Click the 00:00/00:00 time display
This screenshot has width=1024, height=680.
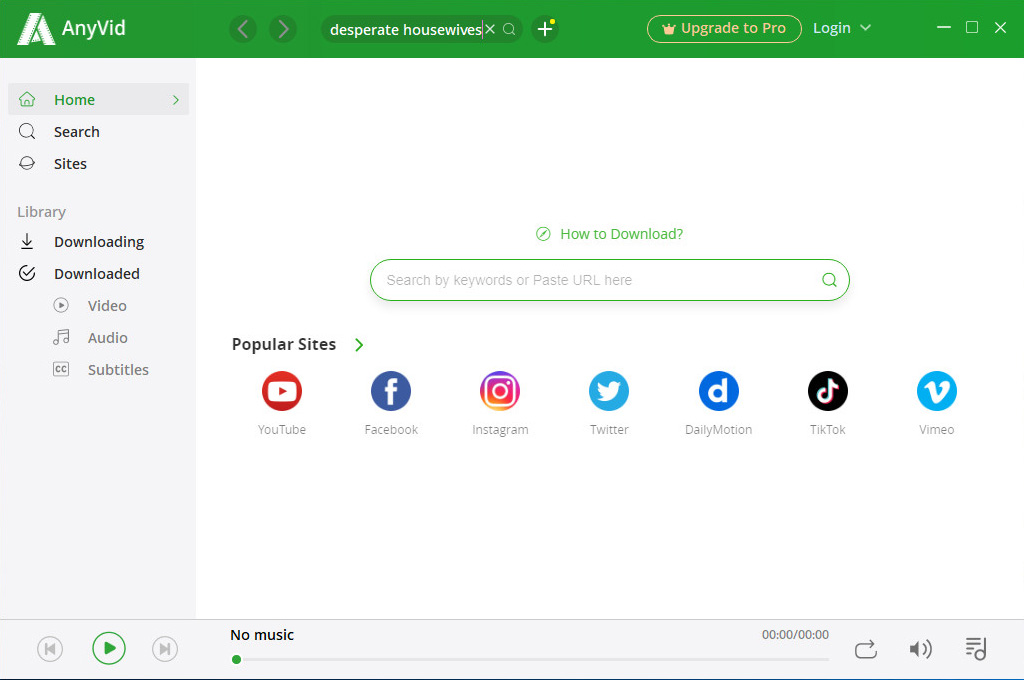pyautogui.click(x=795, y=635)
